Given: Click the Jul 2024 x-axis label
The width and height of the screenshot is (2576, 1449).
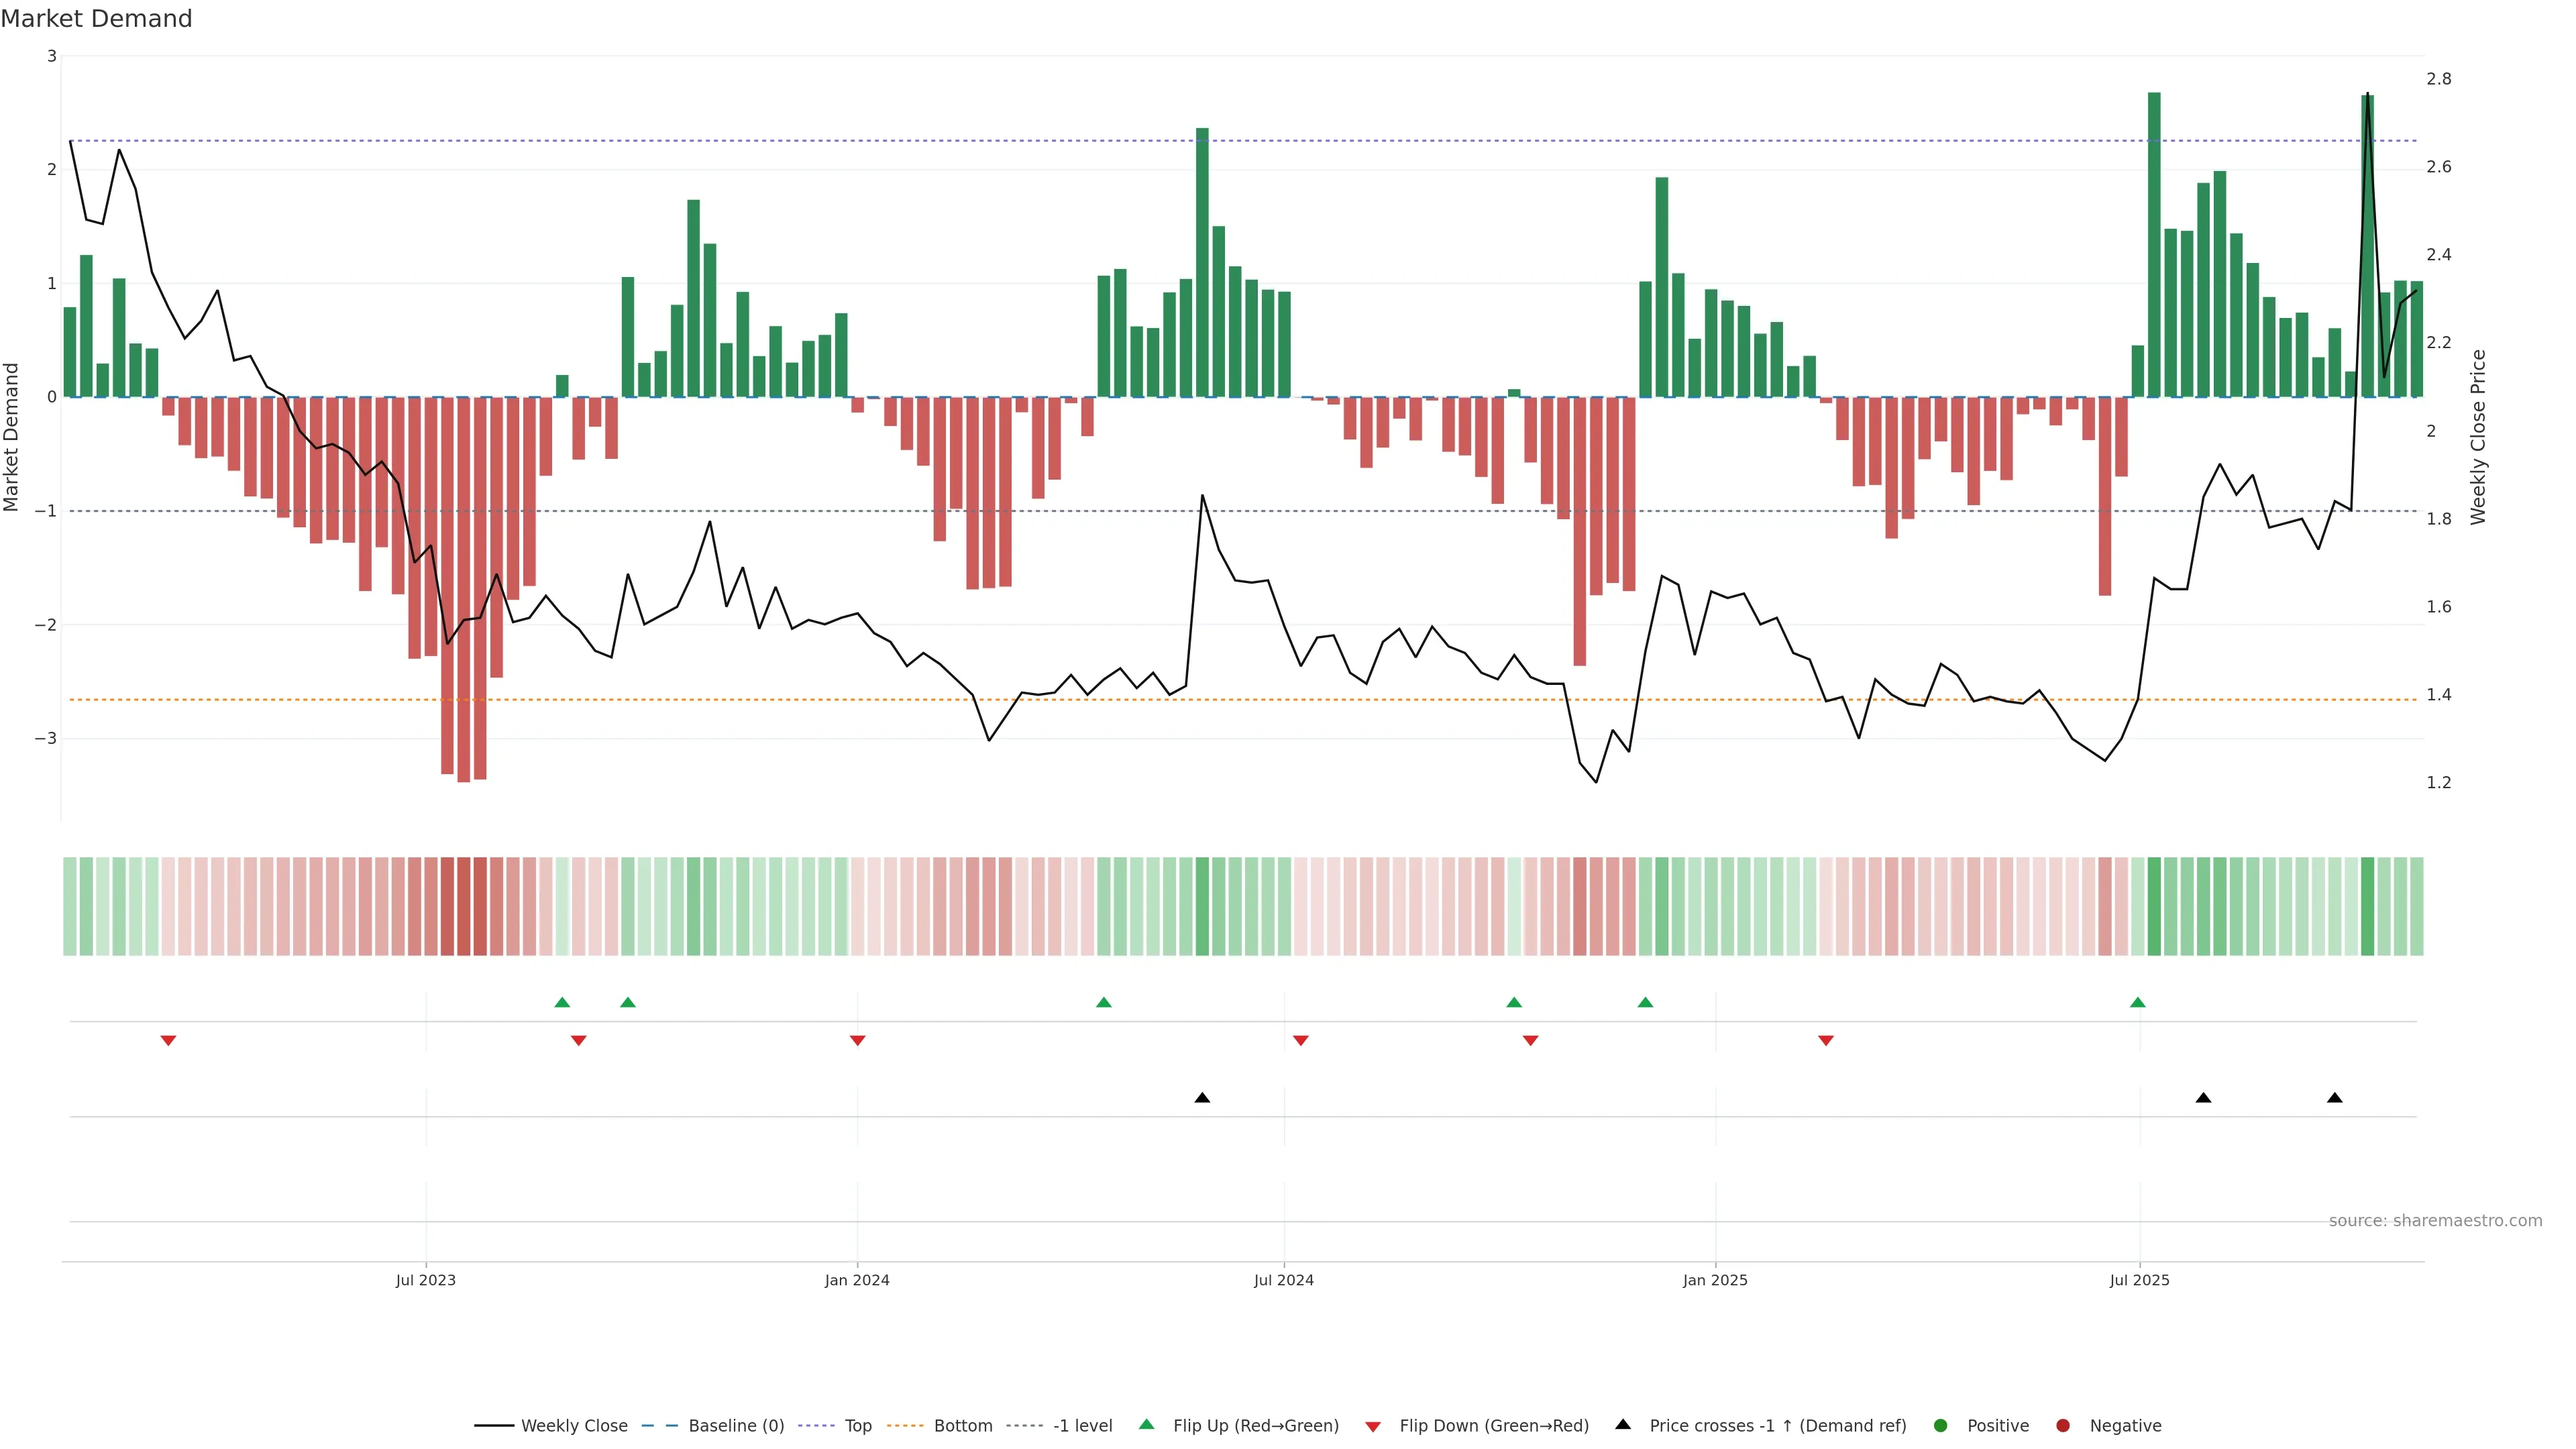Looking at the screenshot, I should pos(1283,1280).
